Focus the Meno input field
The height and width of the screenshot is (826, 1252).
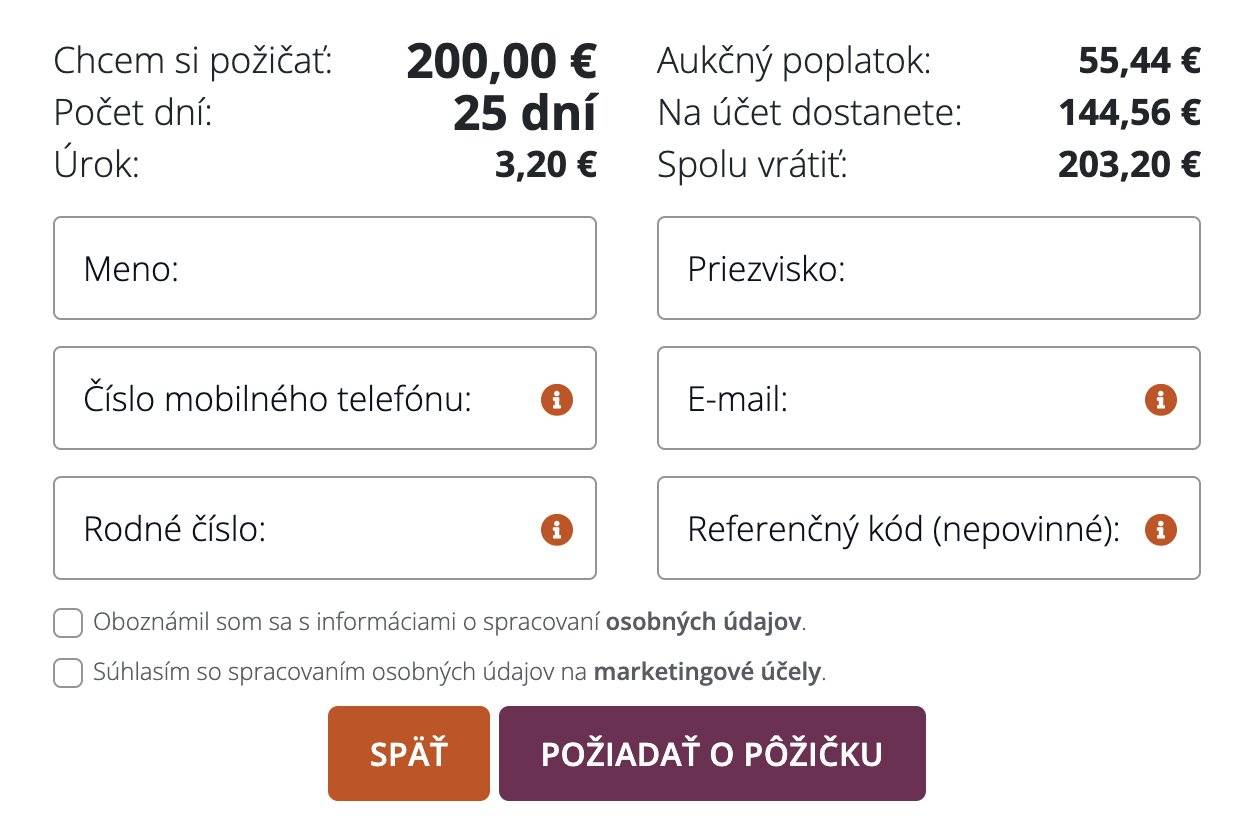pyautogui.click(x=324, y=269)
